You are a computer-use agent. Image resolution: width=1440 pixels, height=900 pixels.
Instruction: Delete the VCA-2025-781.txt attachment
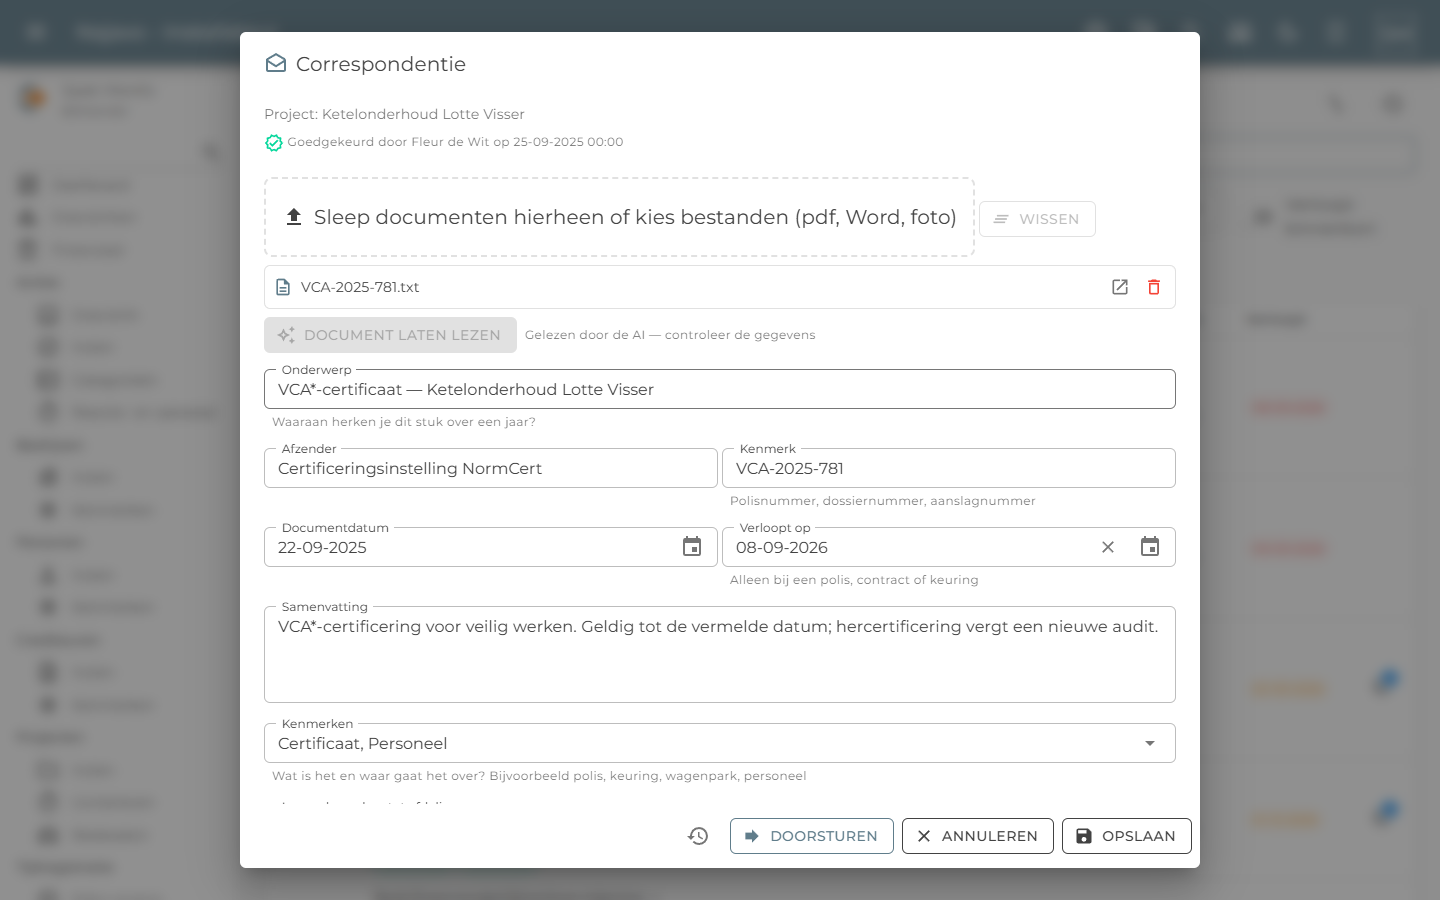coord(1154,287)
